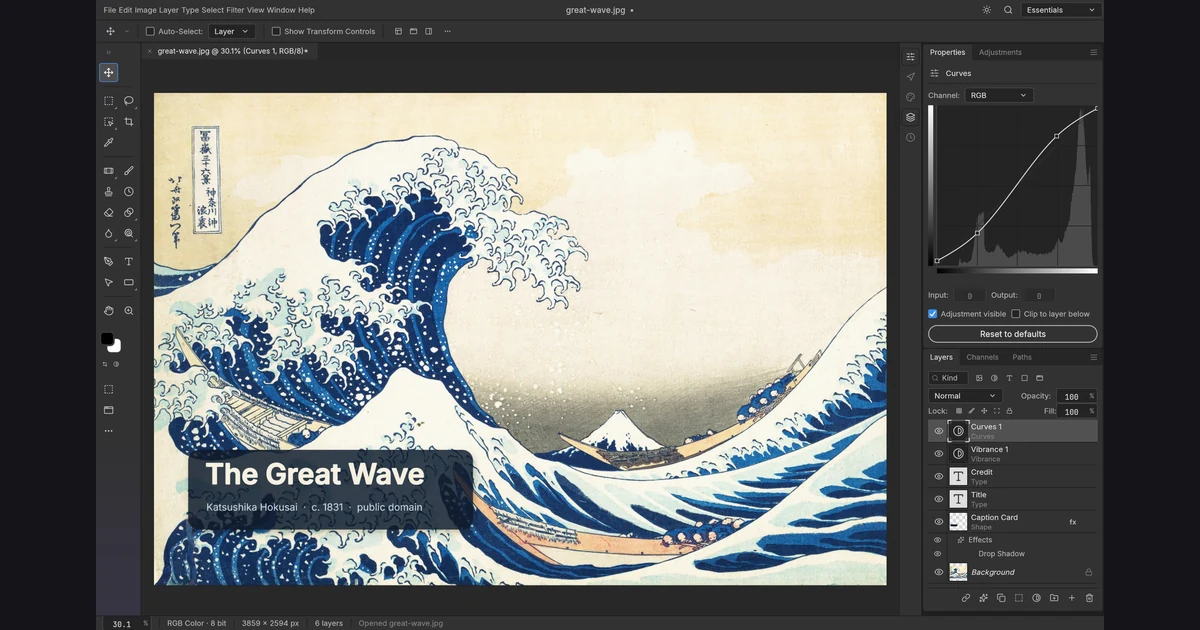Viewport: 1200px width, 630px height.
Task: Check Clip to layer below
Action: 1016,314
